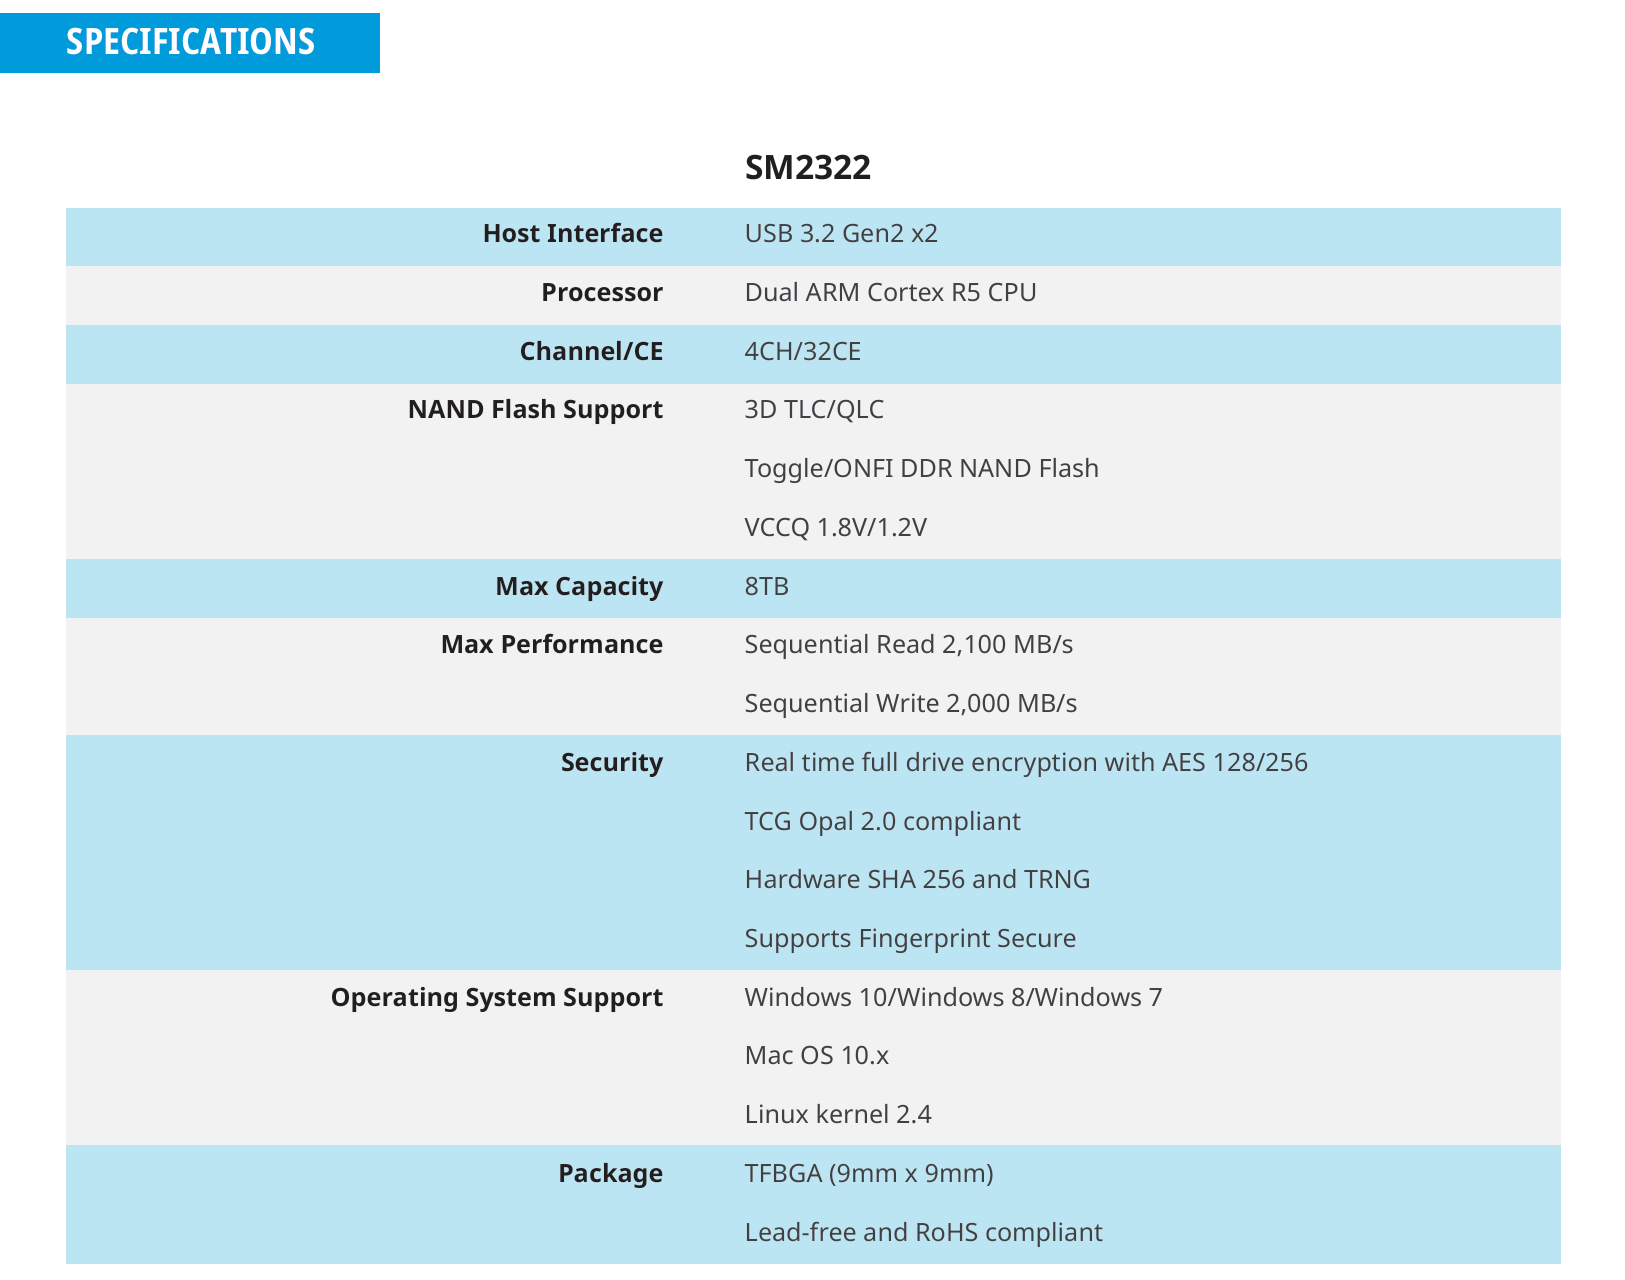Viewport: 1625px width, 1280px height.
Task: Select TFBGA (9mm x 9mm) package text
Action: tap(869, 1174)
